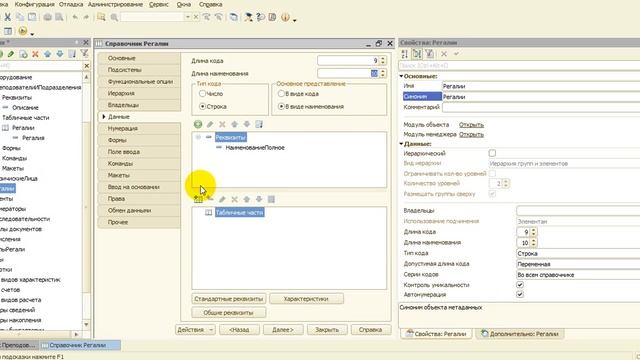This screenshot has height=360, width=640.
Task: Open dropdown arrow next to debug play icon
Action: coord(32,34)
